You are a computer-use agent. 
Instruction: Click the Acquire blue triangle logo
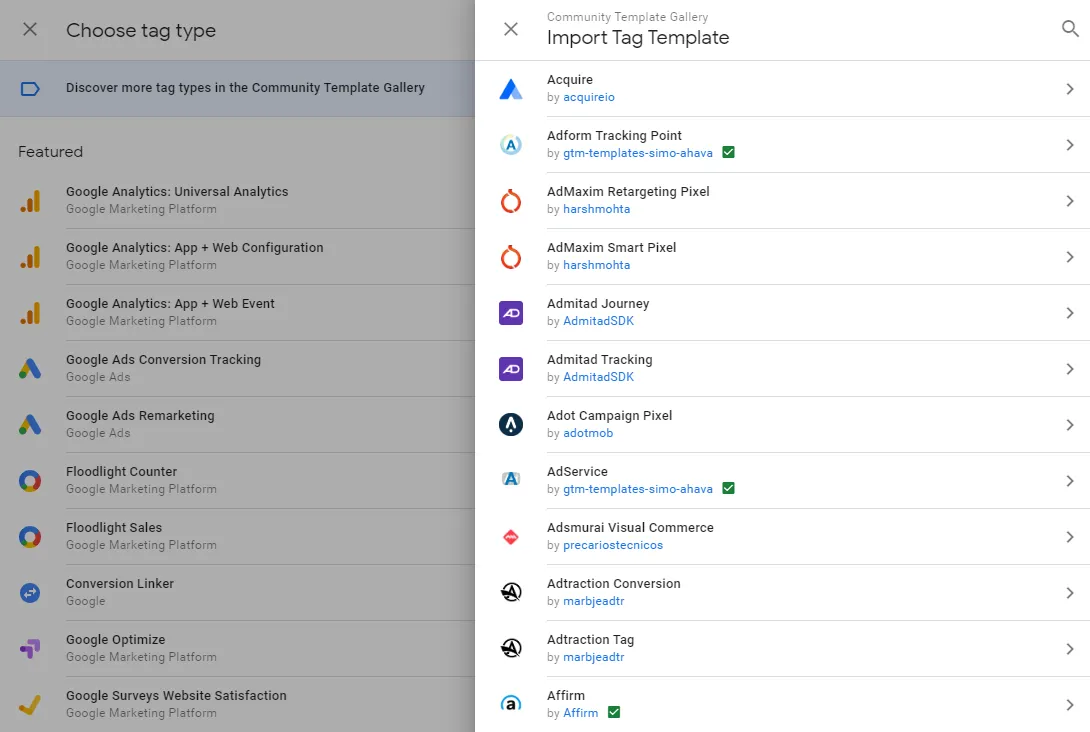click(x=511, y=89)
